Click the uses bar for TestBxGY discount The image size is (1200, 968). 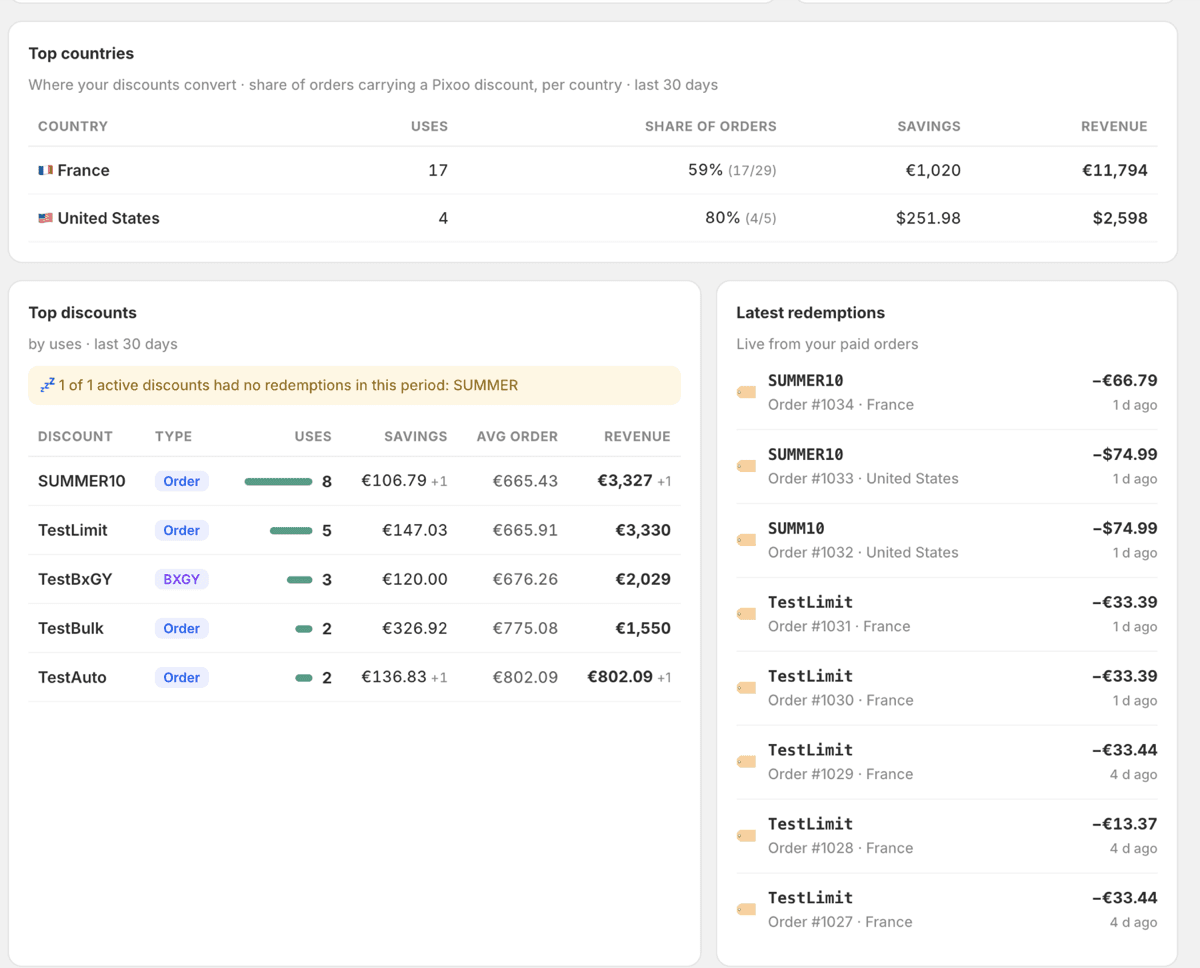click(300, 579)
